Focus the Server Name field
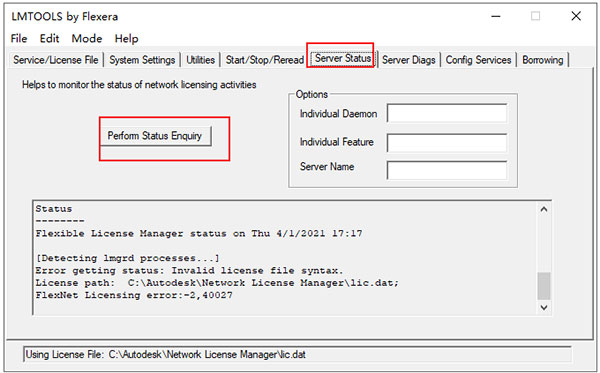Screen dimensions: 600x373 (x=447, y=170)
